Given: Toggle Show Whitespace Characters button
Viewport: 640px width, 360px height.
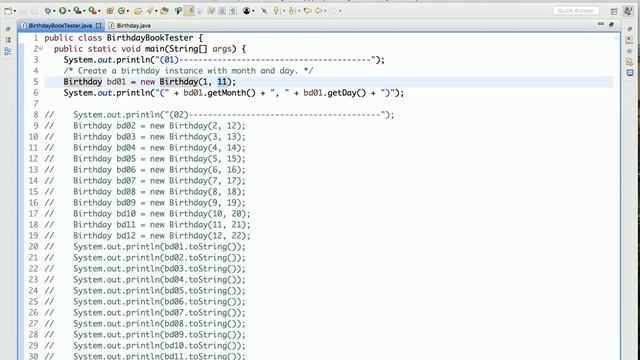Looking at the screenshot, I should tap(233, 11).
